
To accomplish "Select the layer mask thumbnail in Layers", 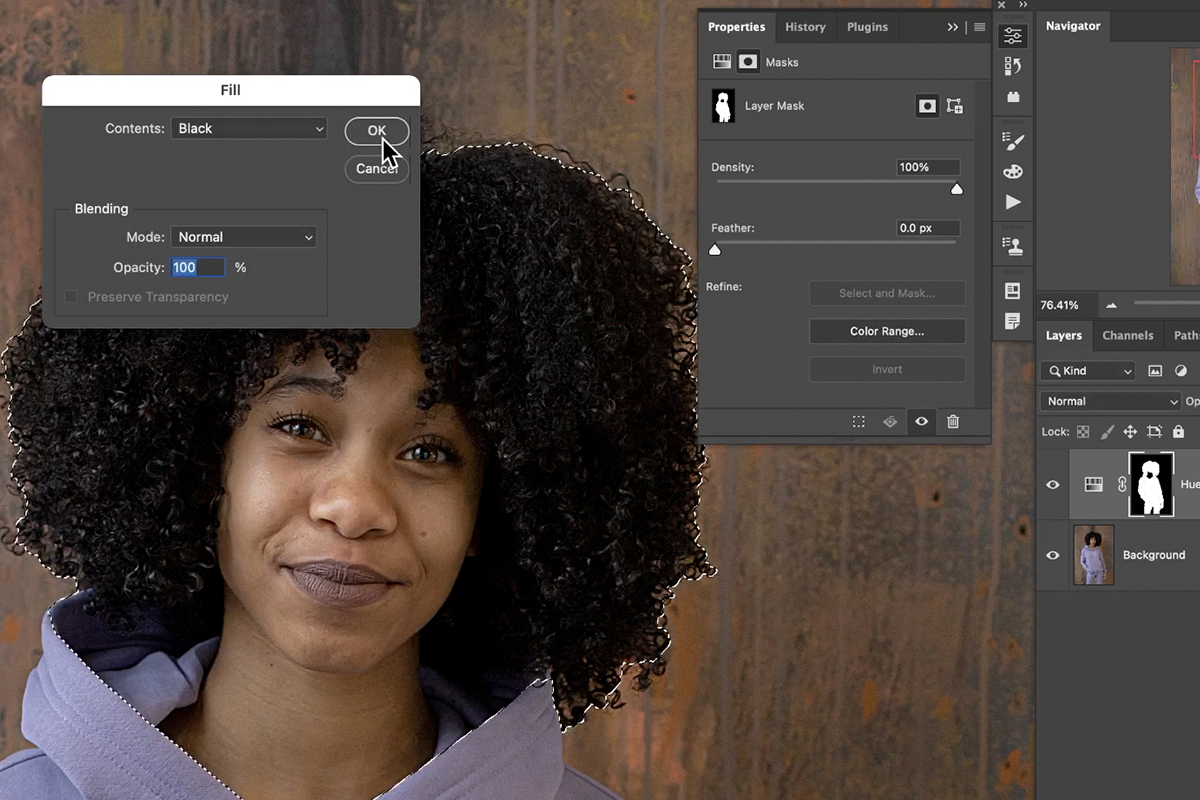I will point(1151,484).
